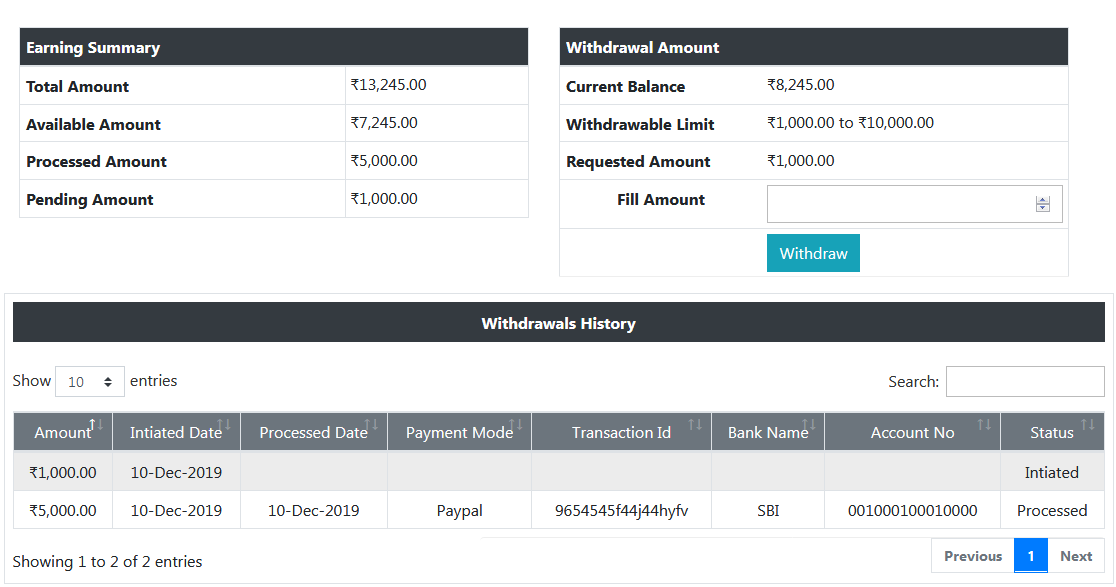Open the Show entries dropdown
The height and width of the screenshot is (587, 1116).
tap(89, 381)
